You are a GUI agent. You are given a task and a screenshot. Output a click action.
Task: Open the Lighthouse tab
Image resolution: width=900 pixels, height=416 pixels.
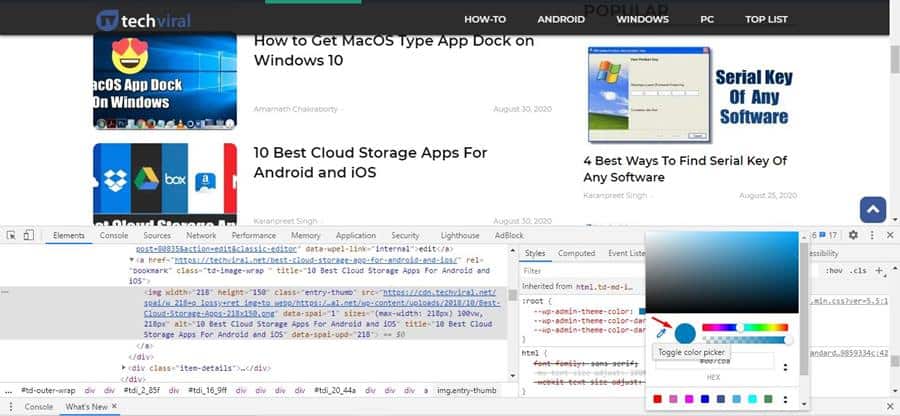coord(460,235)
